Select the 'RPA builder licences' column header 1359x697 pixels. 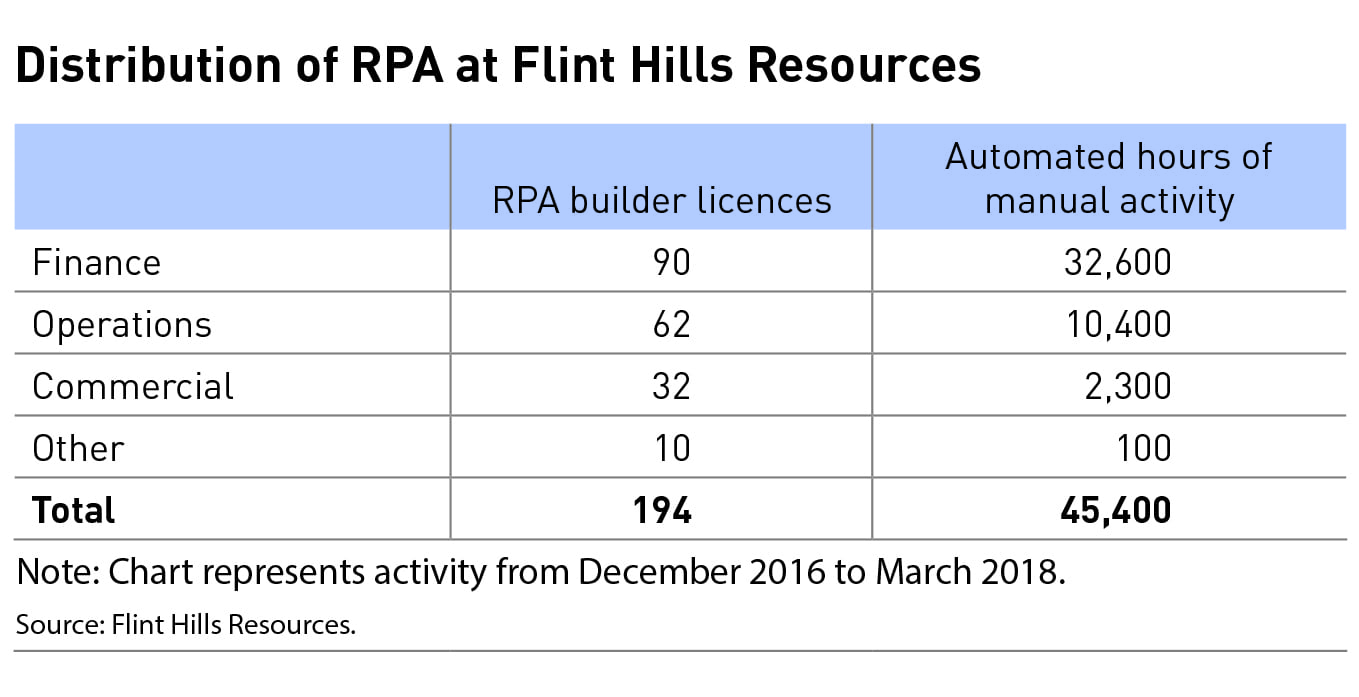pos(662,200)
